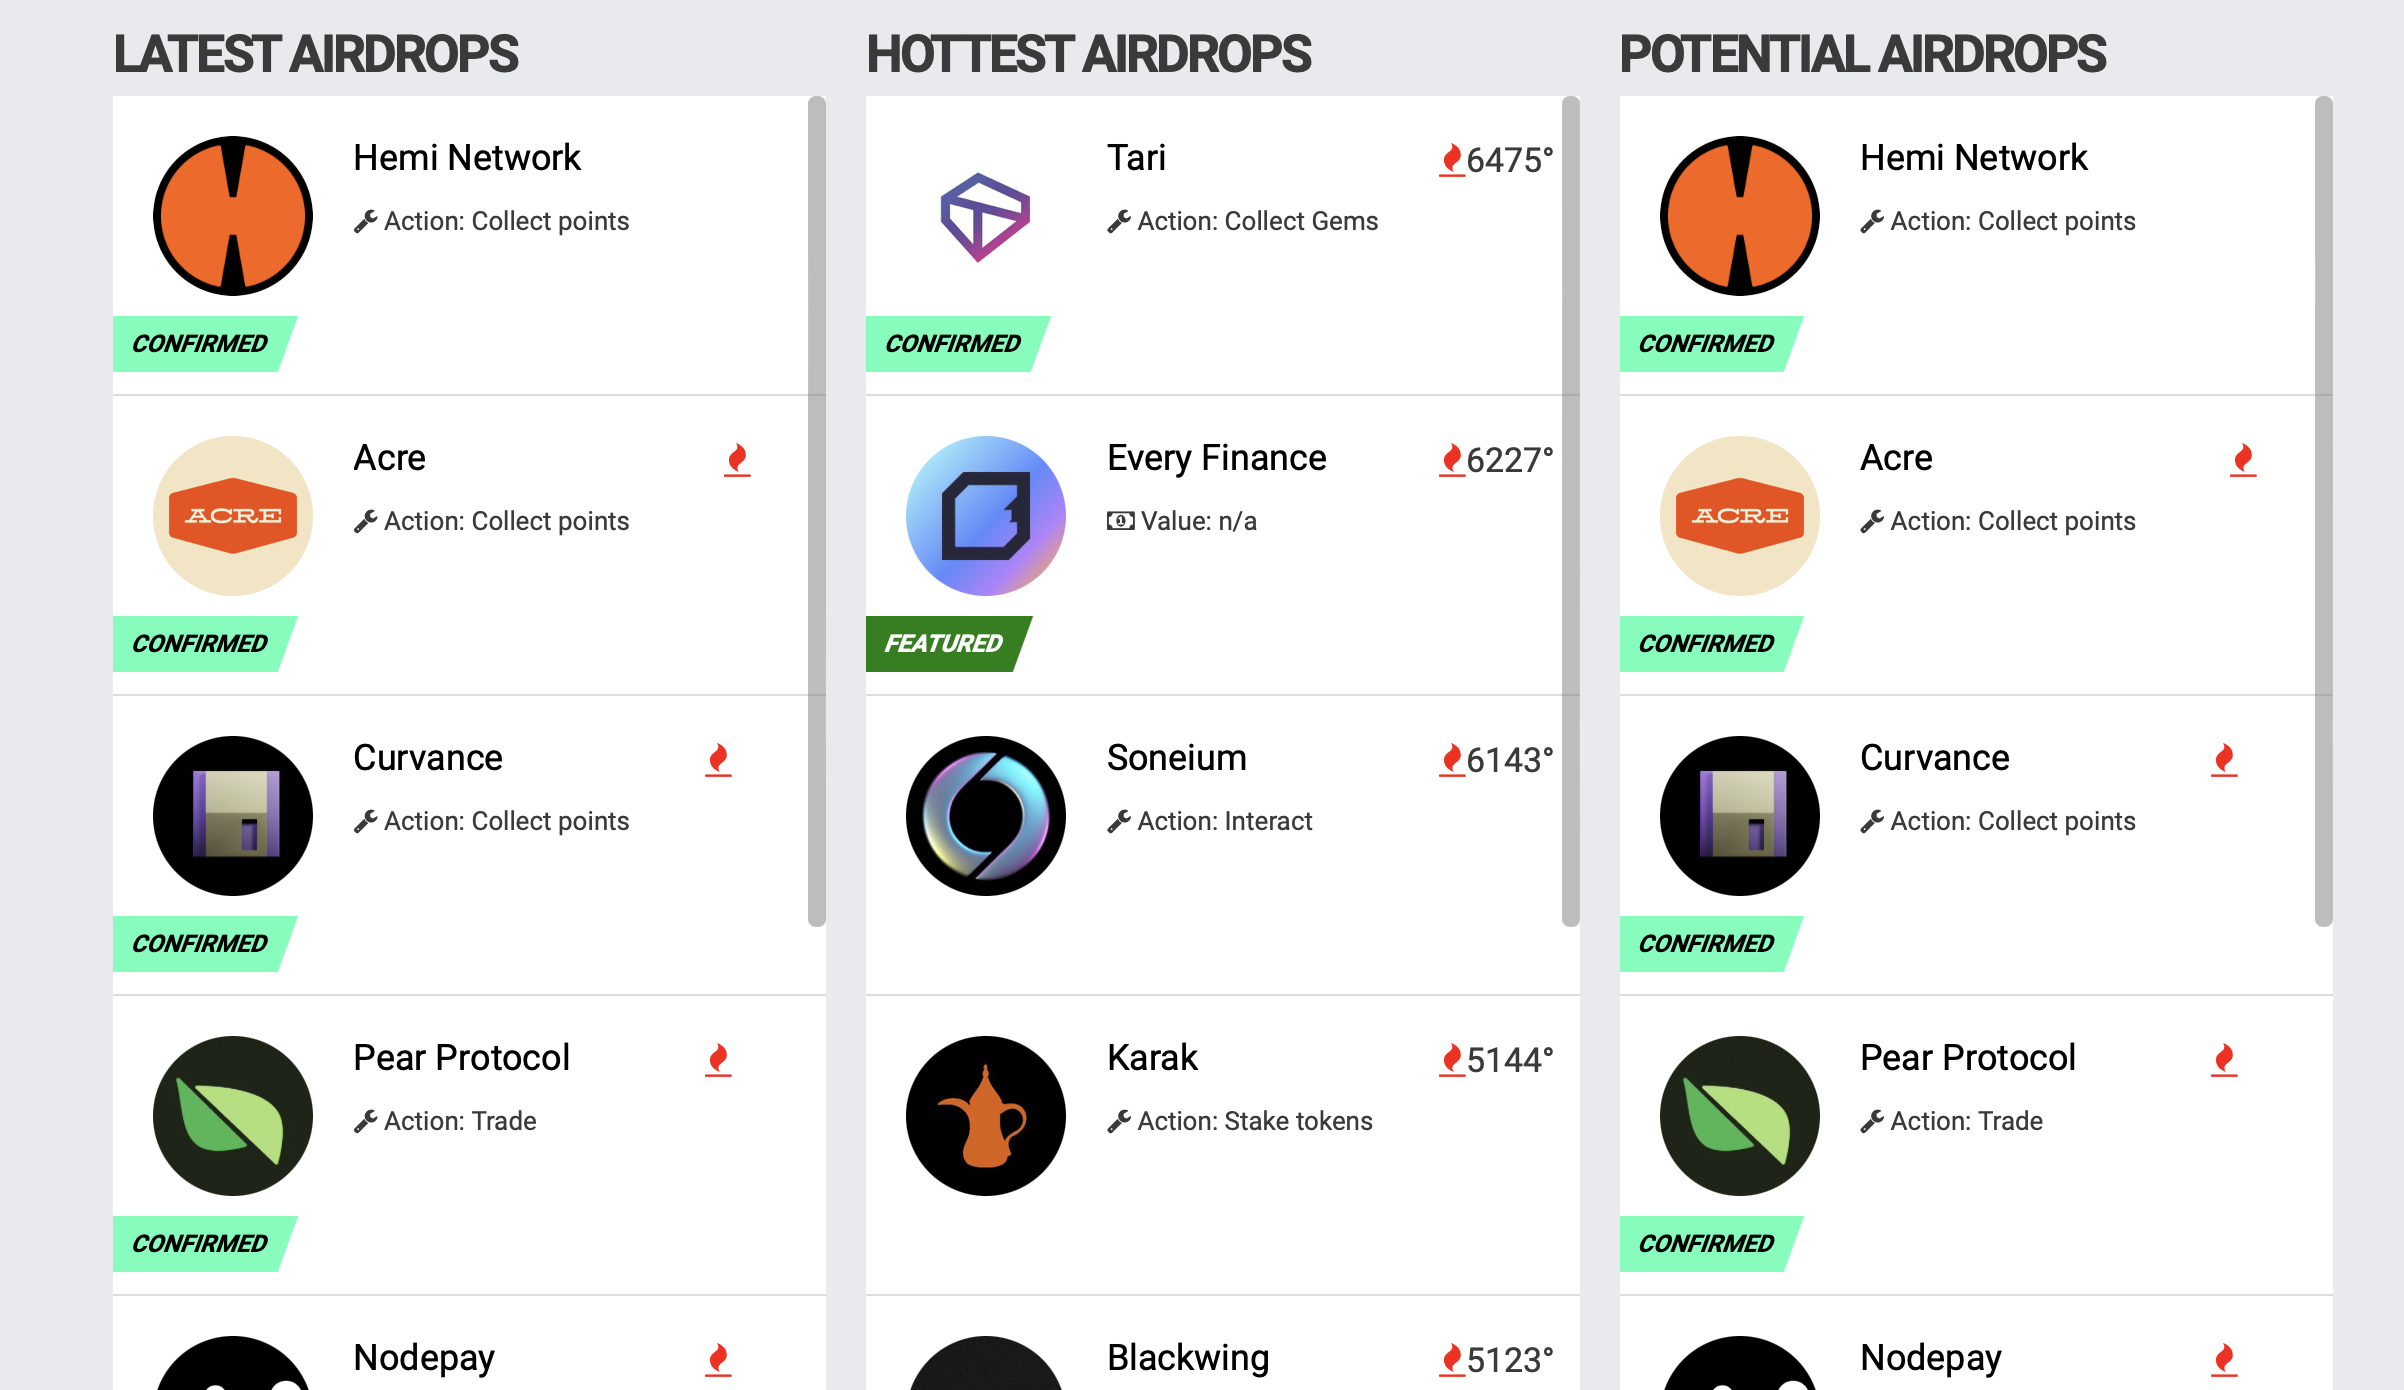2404x1390 pixels.
Task: Click Acre logo in Potential Airdrops
Action: coord(1739,516)
